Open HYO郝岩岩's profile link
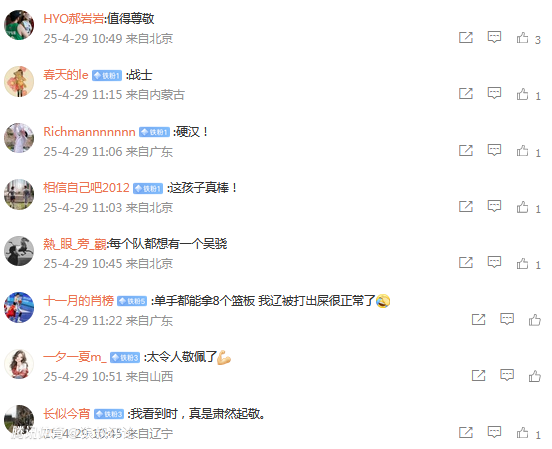The image size is (552, 449). [74, 18]
